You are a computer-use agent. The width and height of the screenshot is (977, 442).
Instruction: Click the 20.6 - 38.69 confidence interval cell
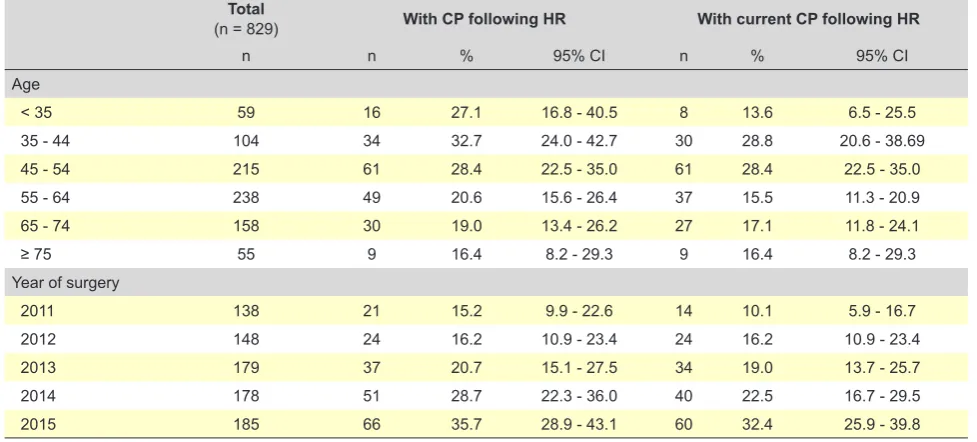[882, 141]
